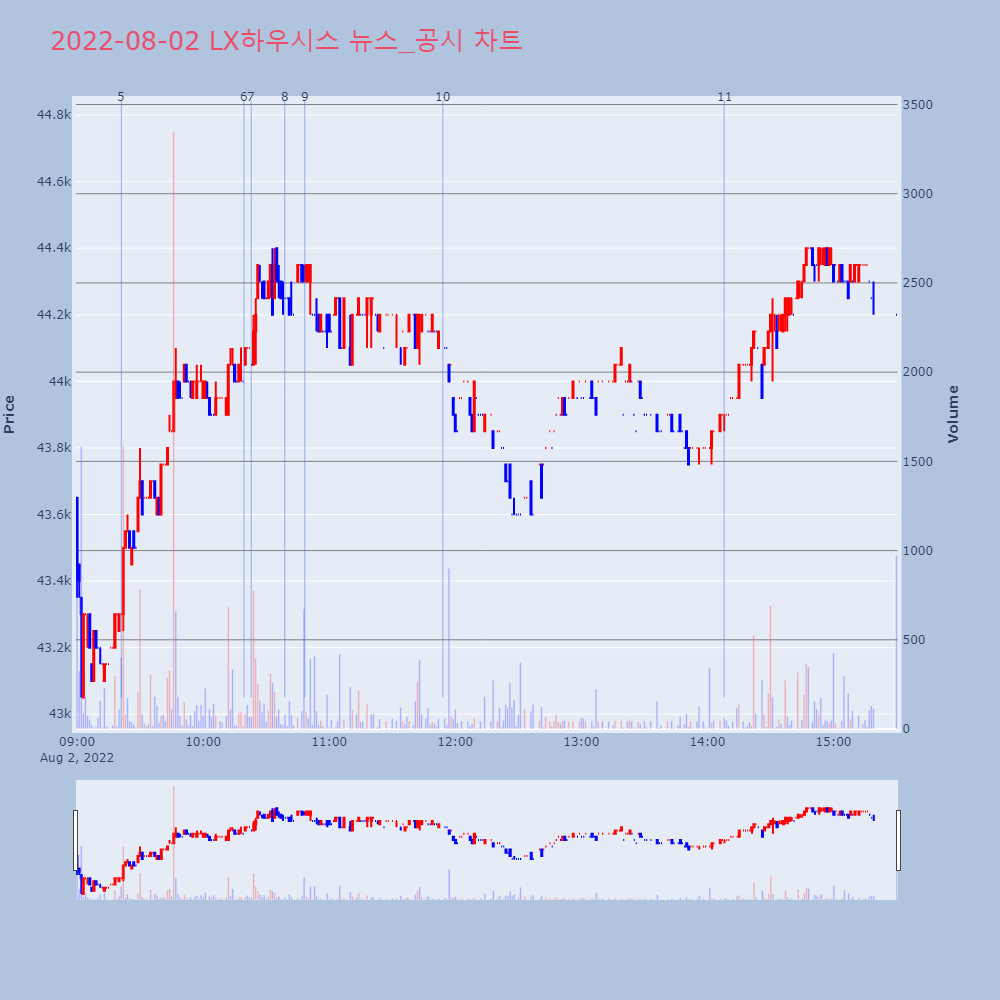Click the '1000' volume axis label
1000x1000 pixels.
917,550
